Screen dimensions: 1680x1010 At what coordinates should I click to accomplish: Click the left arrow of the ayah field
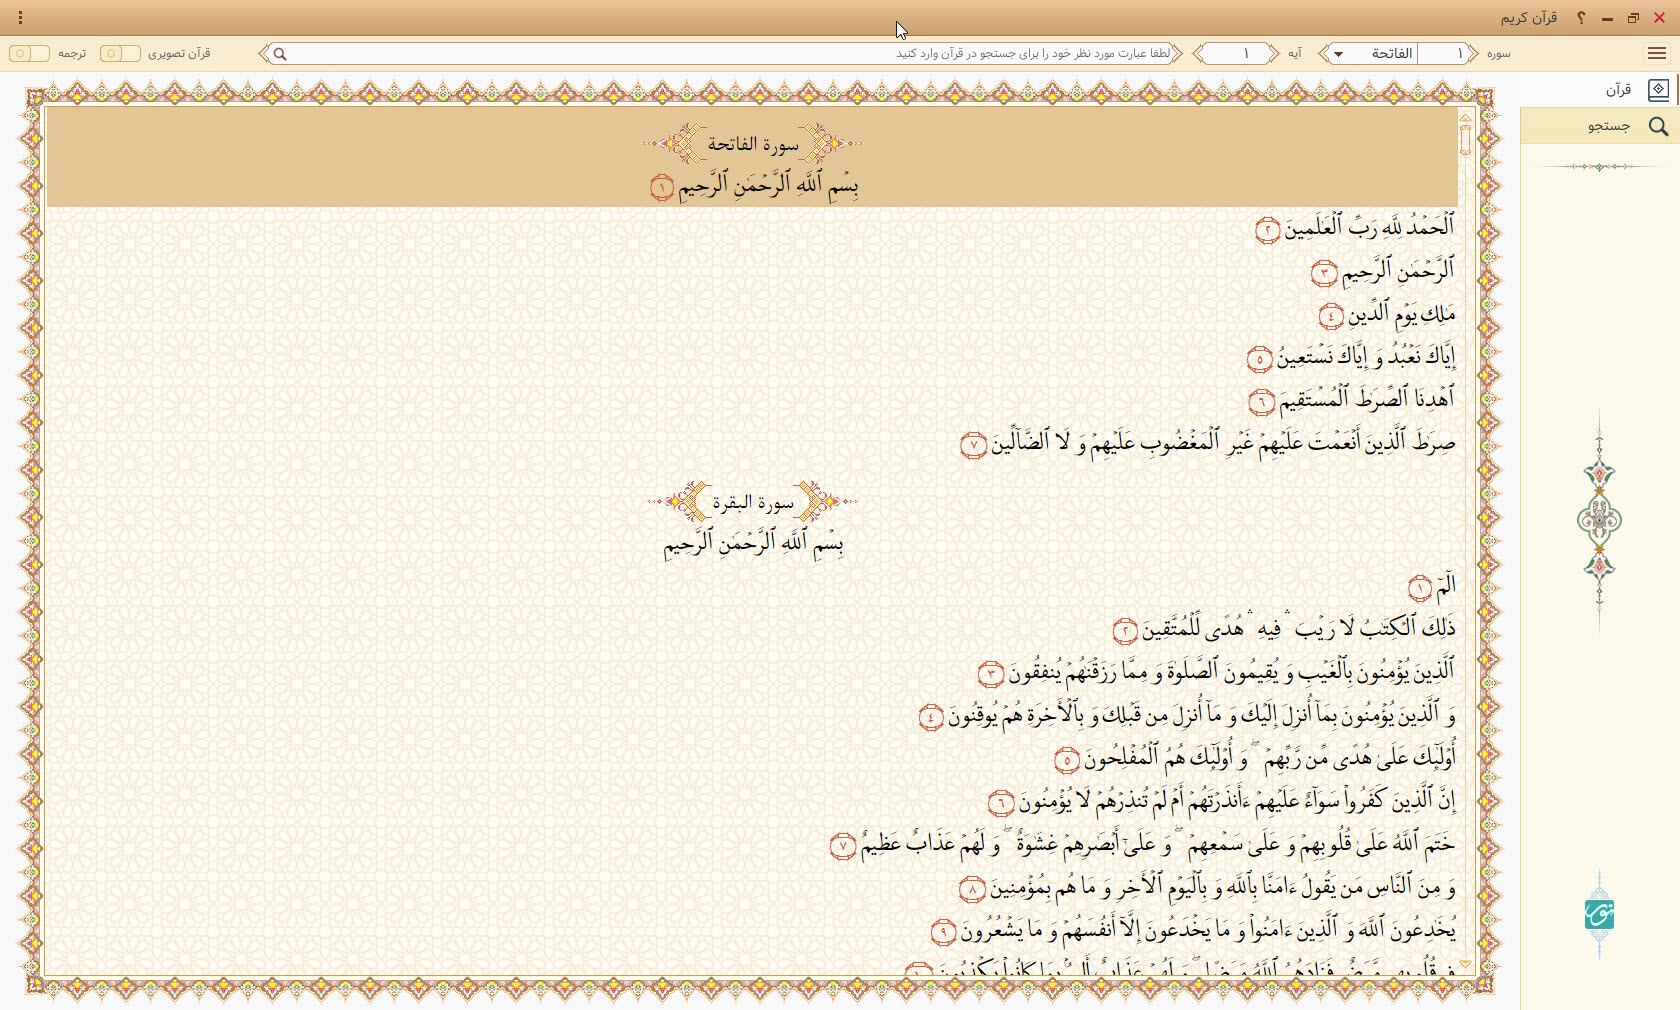[x=1199, y=54]
